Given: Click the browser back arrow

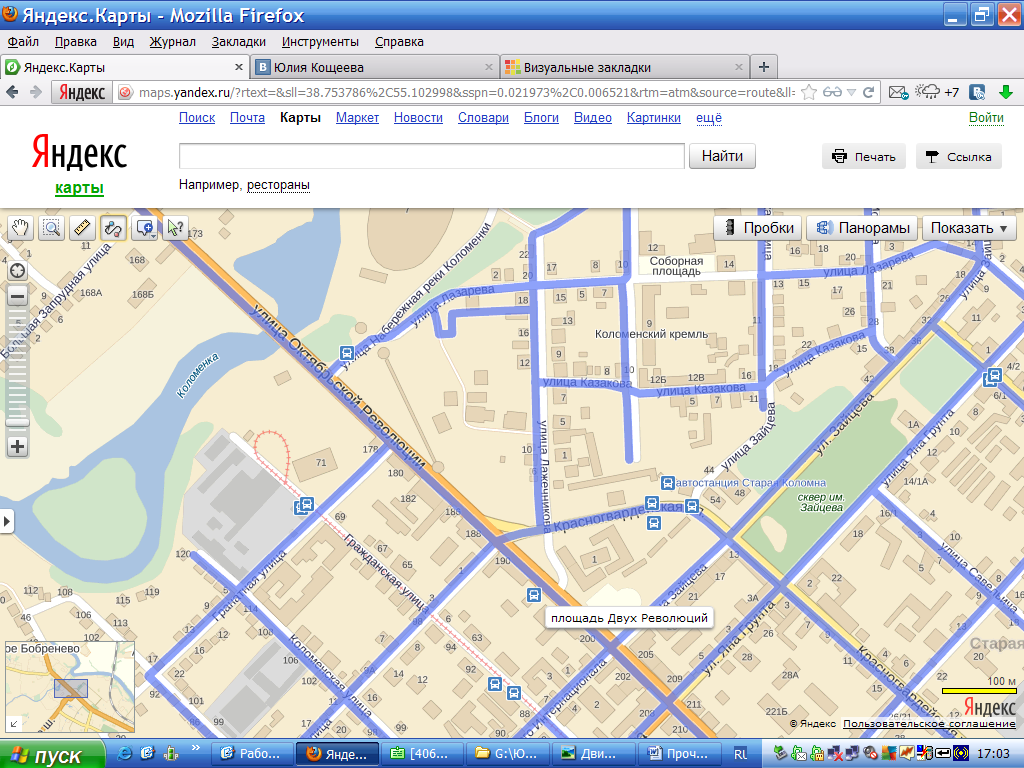Looking at the screenshot, I should click(x=12, y=93).
